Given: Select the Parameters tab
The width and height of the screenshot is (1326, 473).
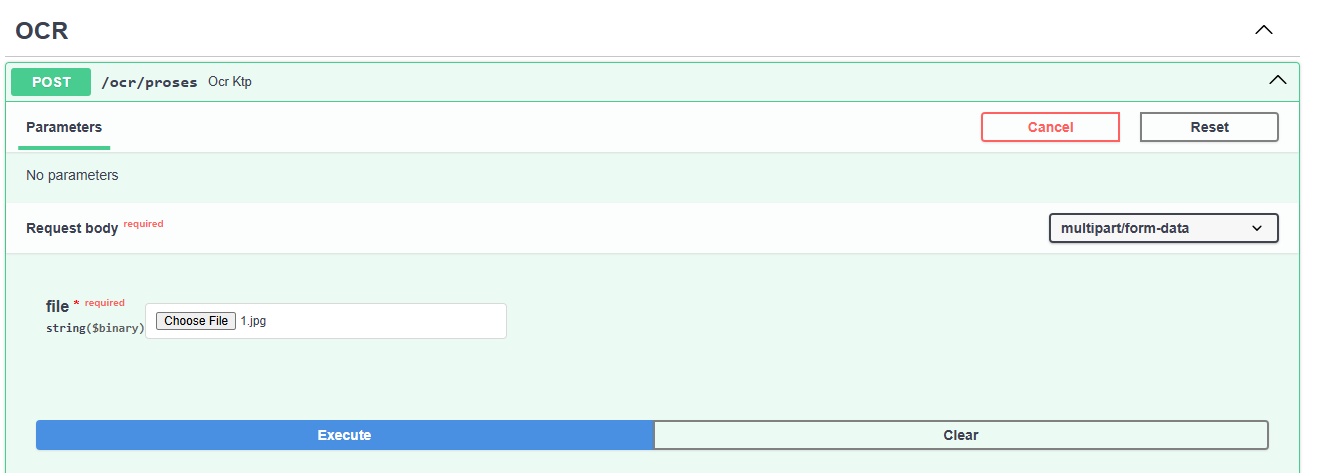Looking at the screenshot, I should 64,127.
